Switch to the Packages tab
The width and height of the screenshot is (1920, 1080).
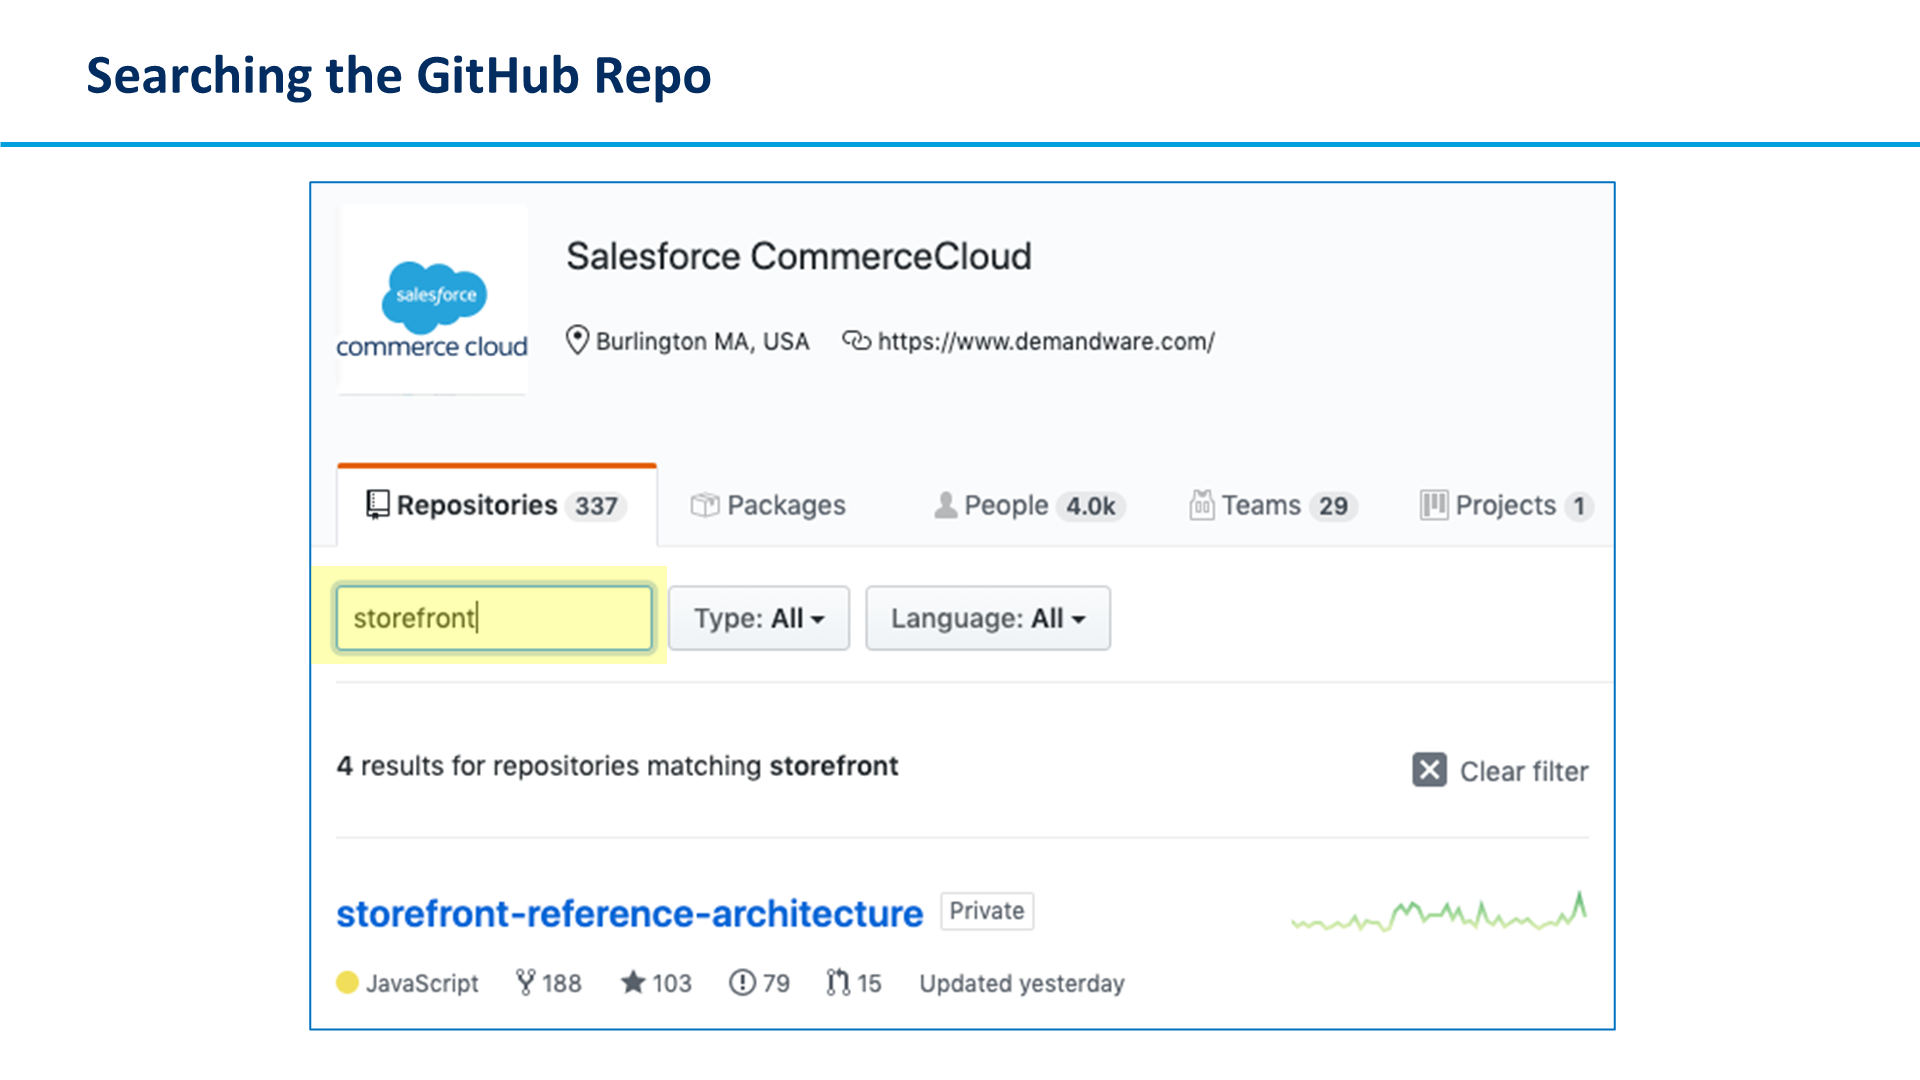(768, 506)
